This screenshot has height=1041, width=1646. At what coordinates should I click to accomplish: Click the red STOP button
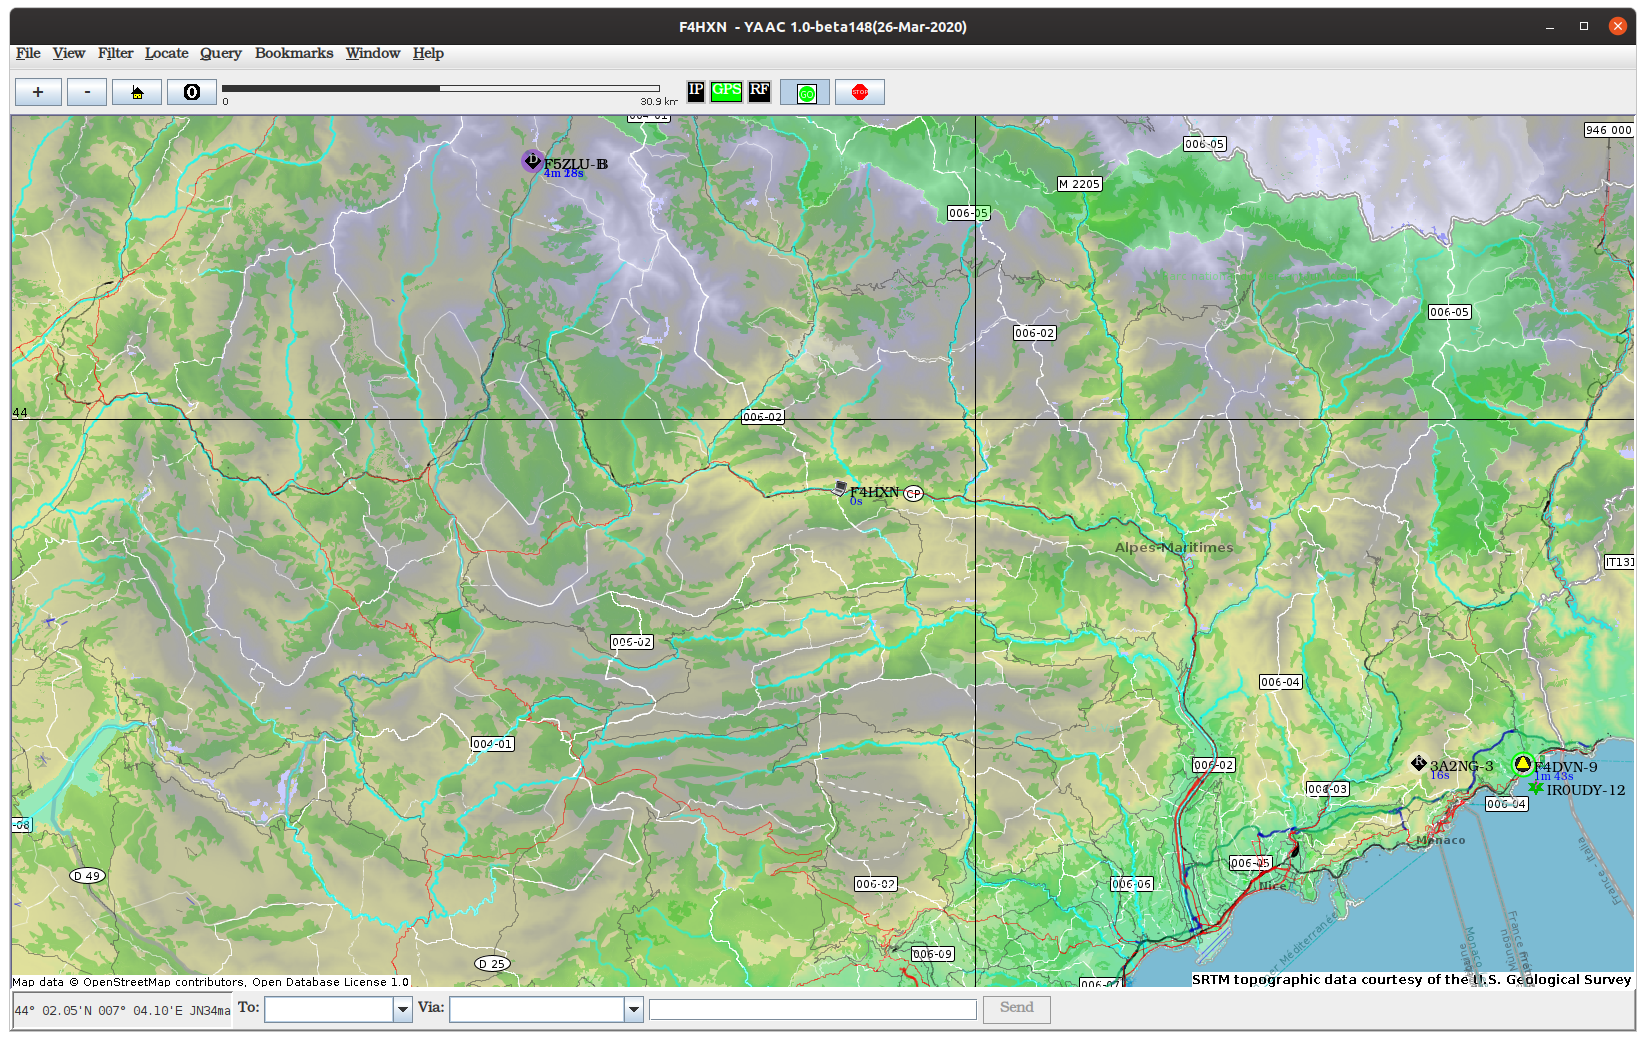pos(860,92)
